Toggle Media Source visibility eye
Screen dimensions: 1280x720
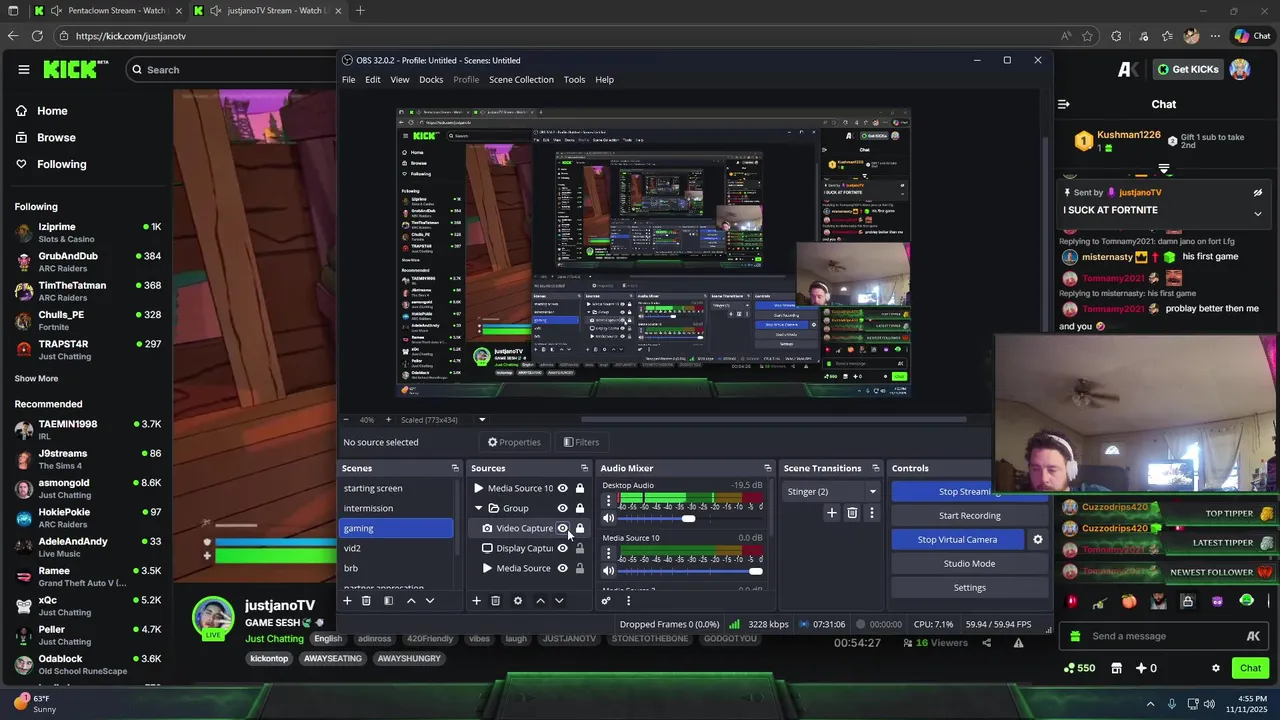(562, 568)
